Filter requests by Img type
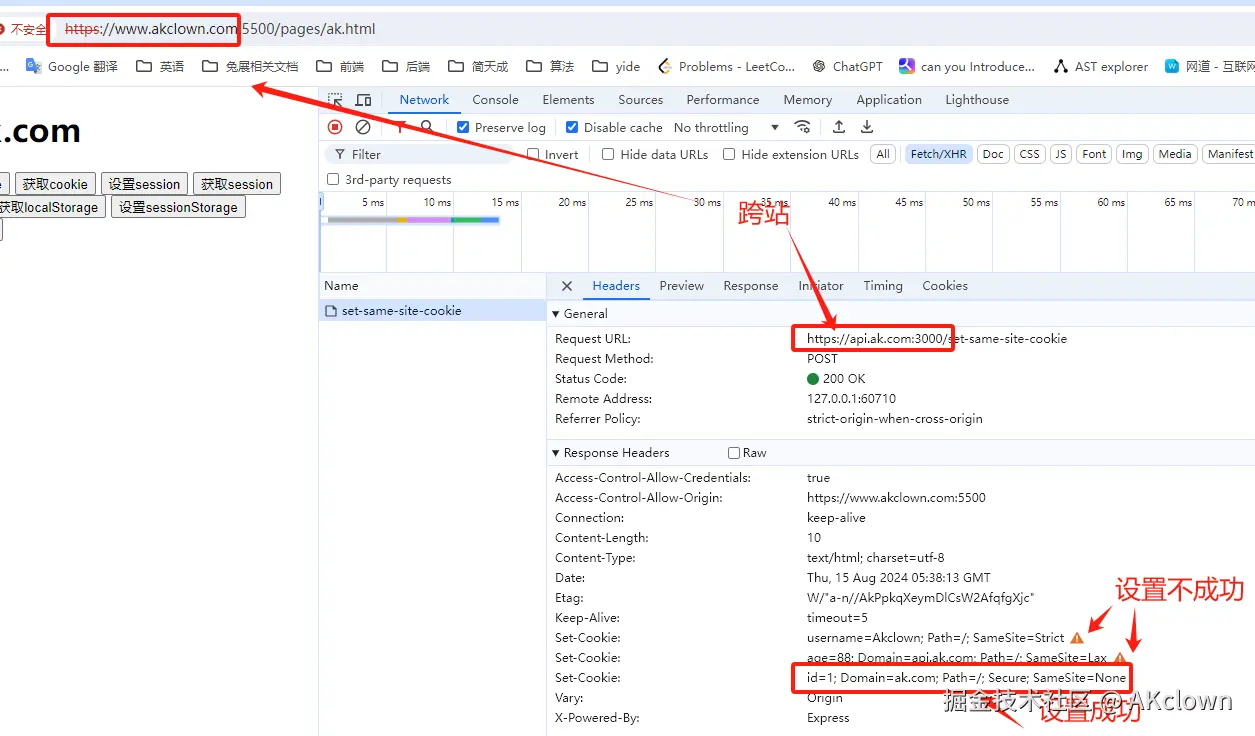Viewport: 1255px width, 736px height. point(1132,154)
